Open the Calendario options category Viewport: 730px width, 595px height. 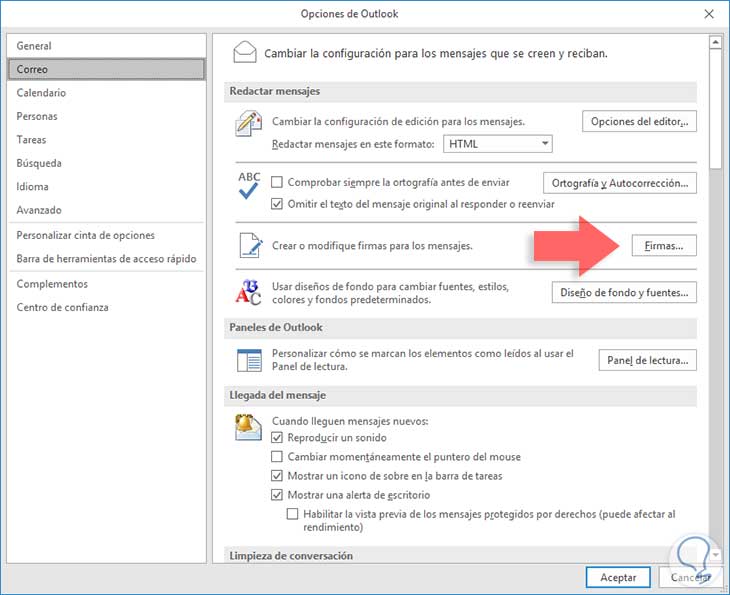[106, 93]
